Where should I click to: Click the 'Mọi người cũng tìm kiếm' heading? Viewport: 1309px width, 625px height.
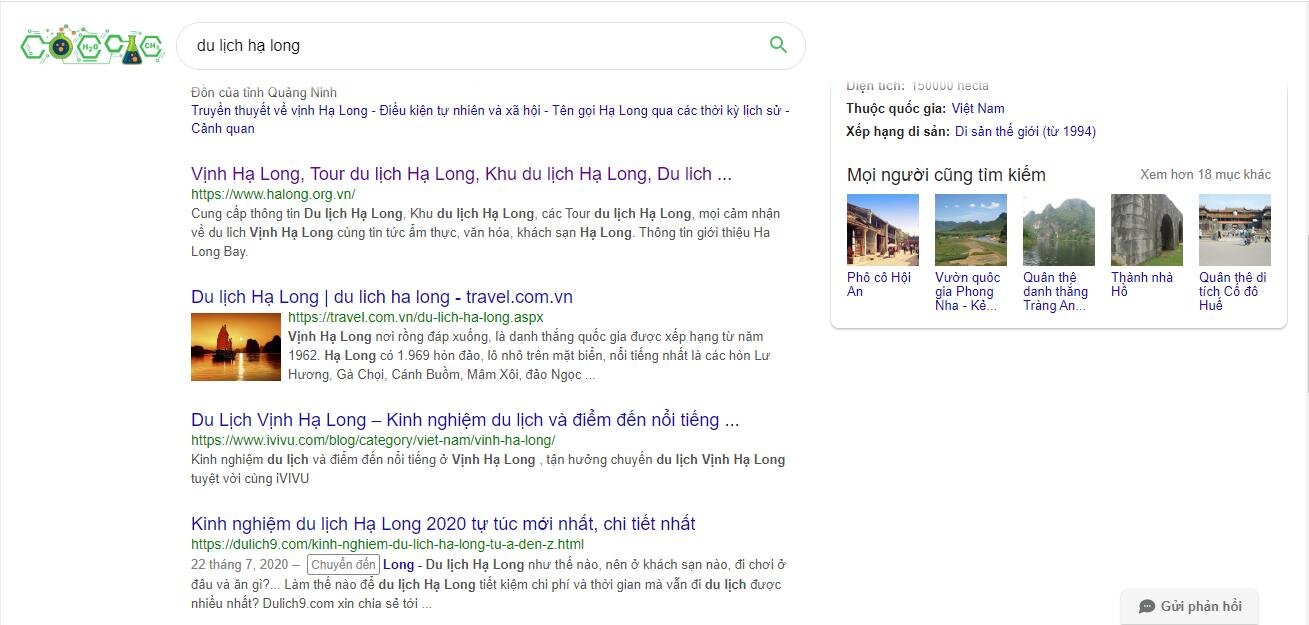tap(946, 175)
